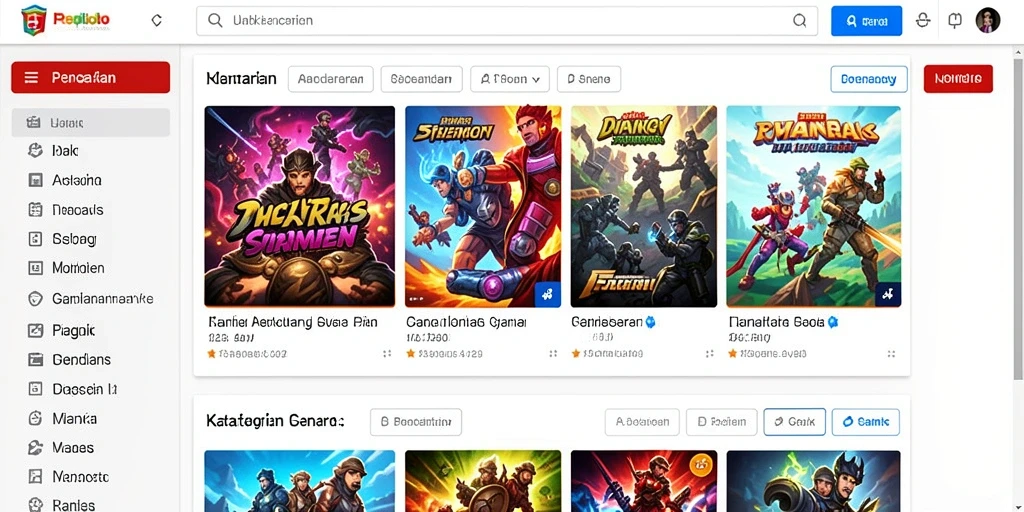Open the Tiaoan dropdown filter

[x=510, y=79]
